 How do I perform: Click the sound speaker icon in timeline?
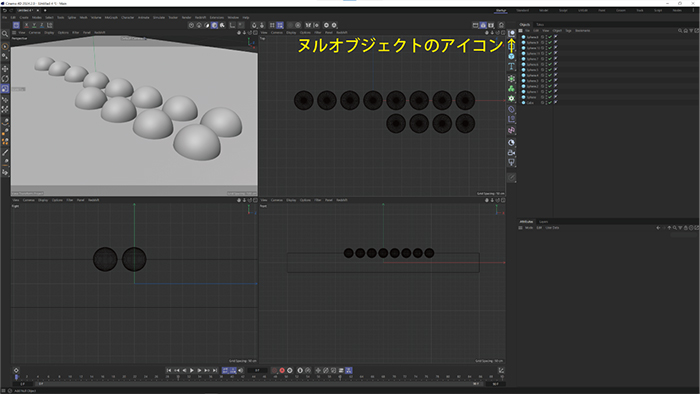(241, 370)
